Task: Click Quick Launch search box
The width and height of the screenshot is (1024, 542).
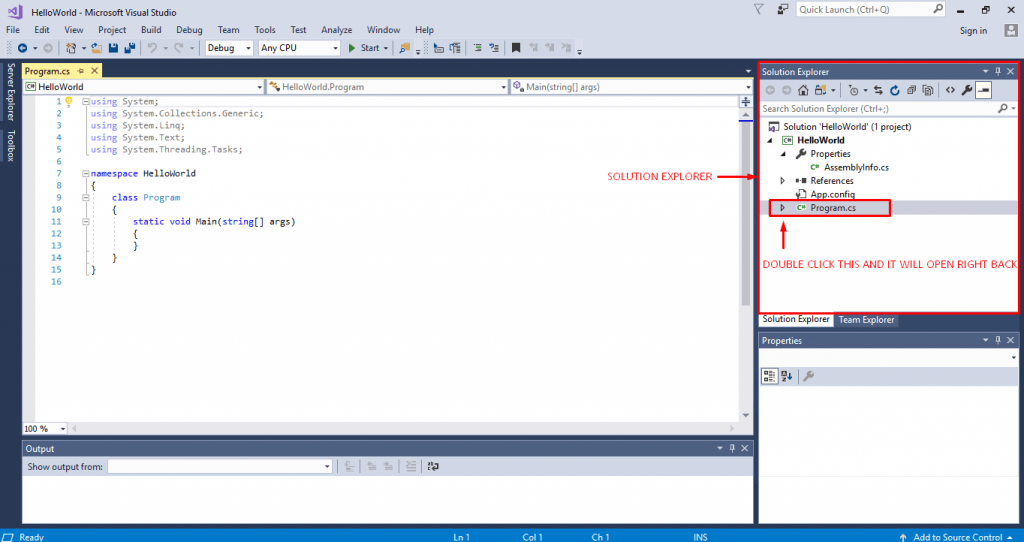Action: (x=871, y=10)
